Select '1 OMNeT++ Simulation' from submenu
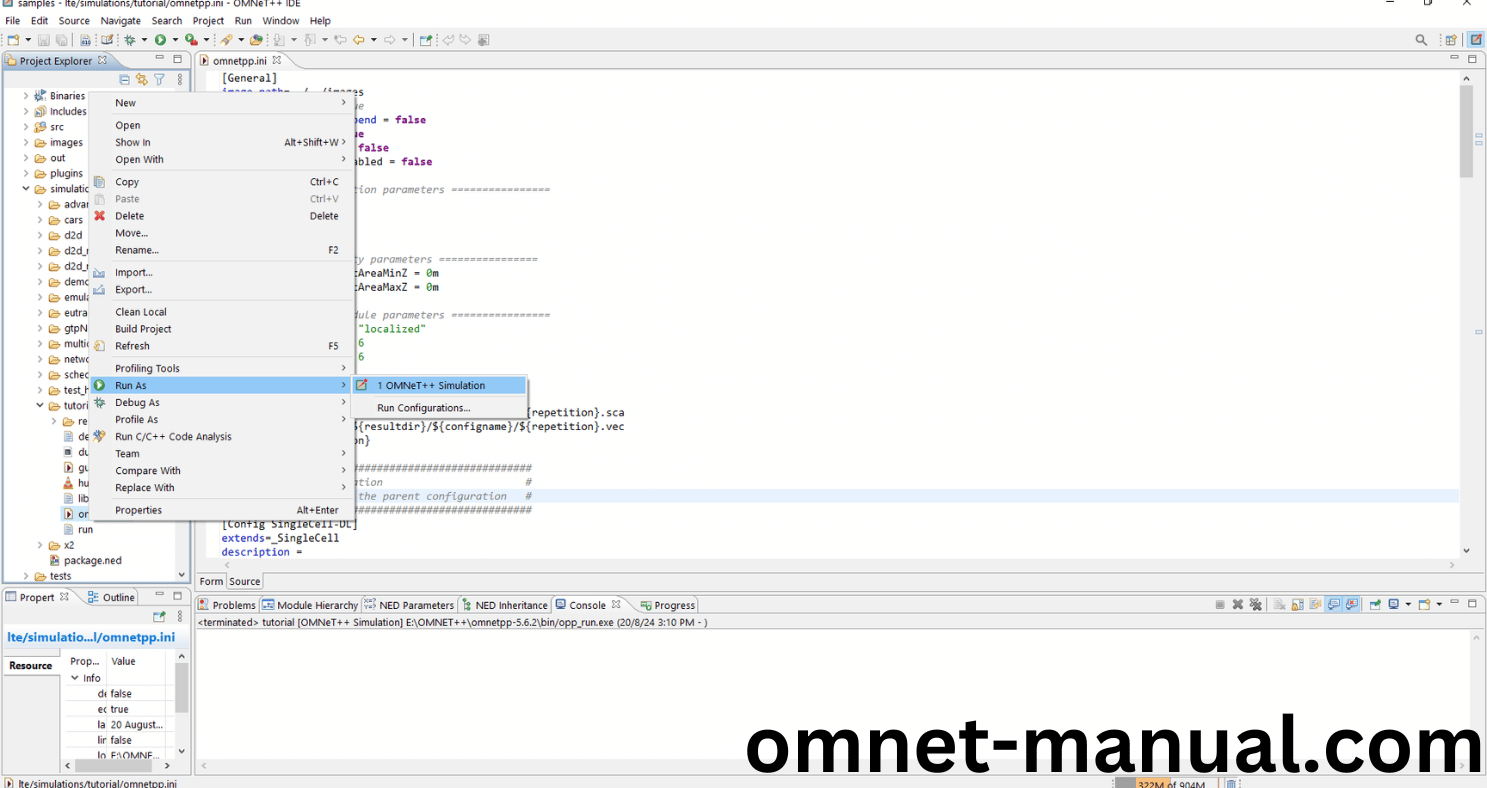Screen dimensions: 1487x788 pos(431,386)
